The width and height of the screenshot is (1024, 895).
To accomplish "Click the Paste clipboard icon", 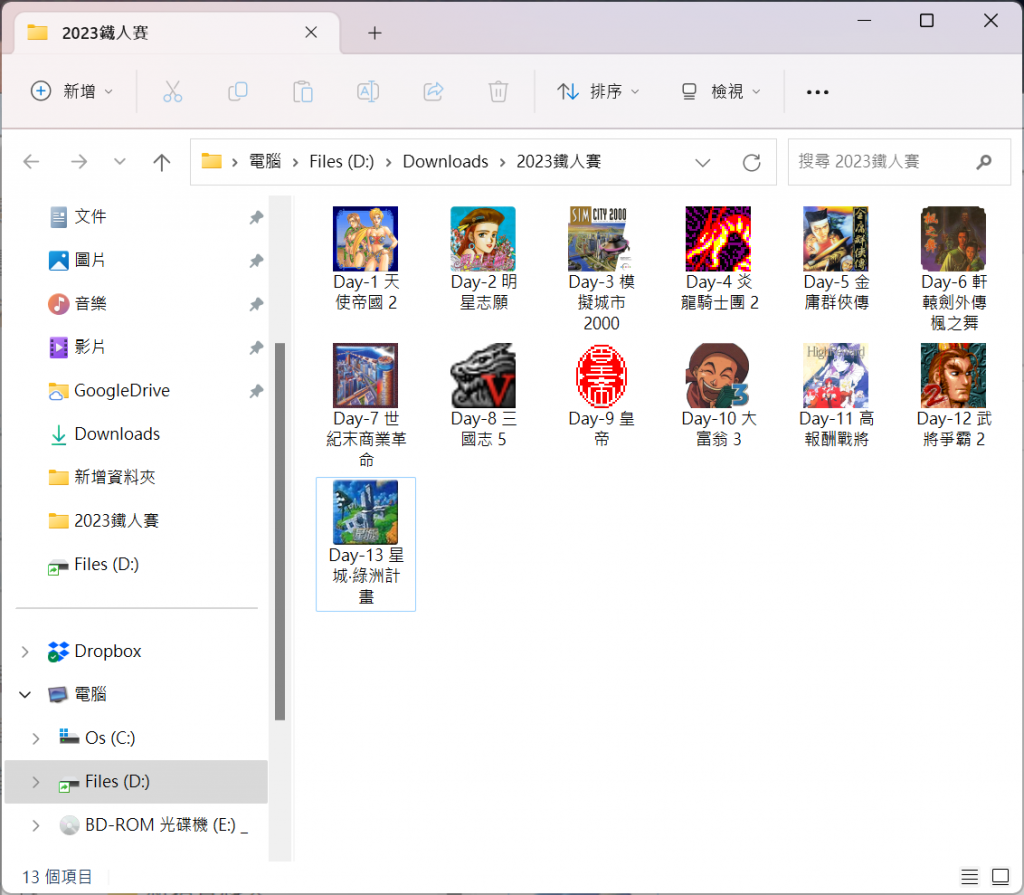I will tap(303, 92).
